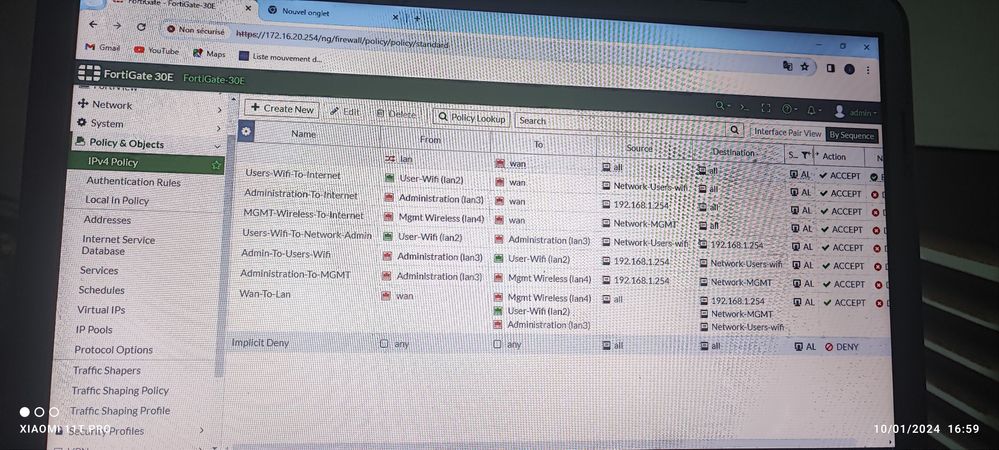Open Internet Service Database

point(118,245)
